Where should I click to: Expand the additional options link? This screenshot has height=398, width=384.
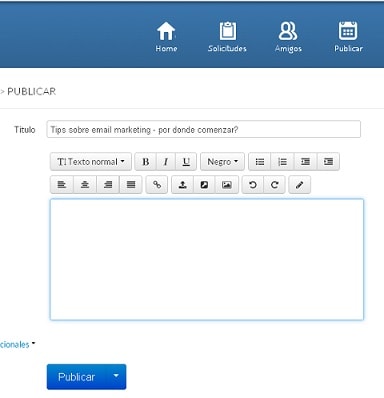point(17,344)
